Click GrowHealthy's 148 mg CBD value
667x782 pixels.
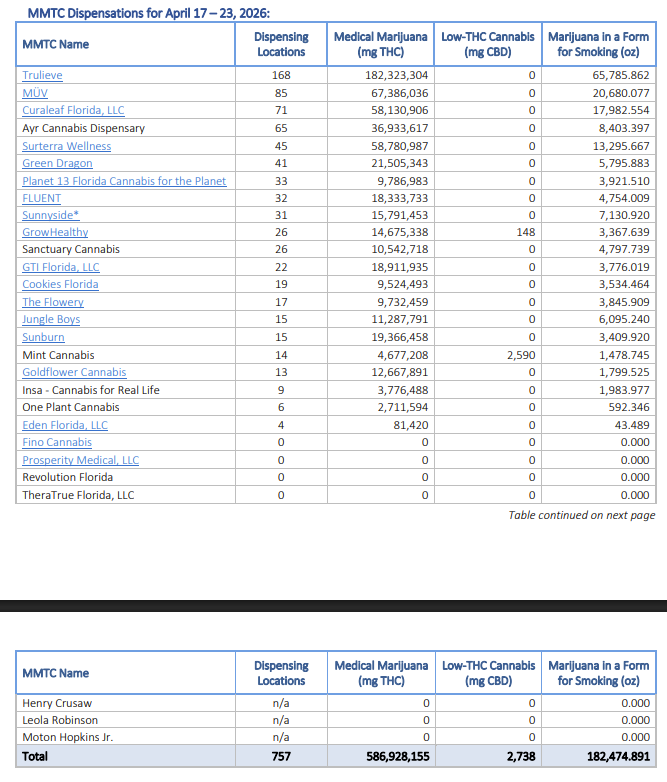coord(526,232)
